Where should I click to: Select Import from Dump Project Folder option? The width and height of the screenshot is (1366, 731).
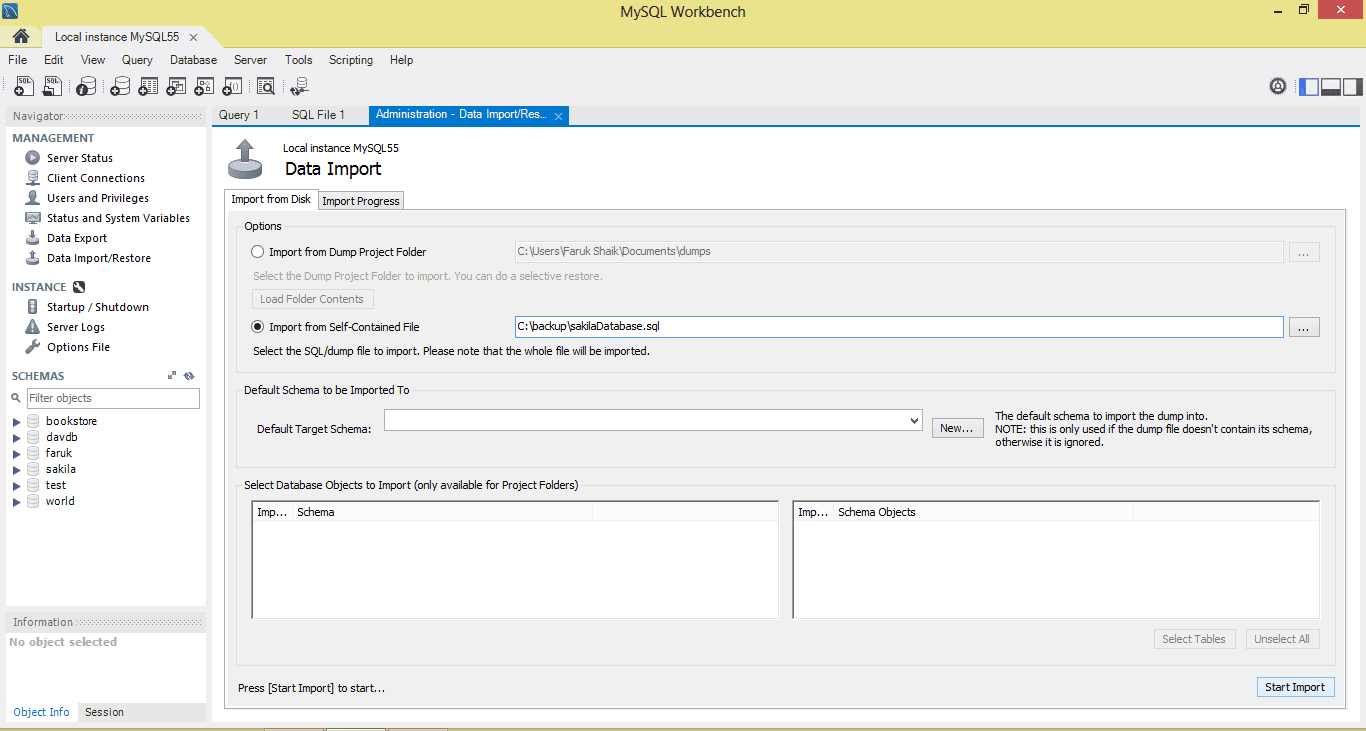[x=257, y=251]
